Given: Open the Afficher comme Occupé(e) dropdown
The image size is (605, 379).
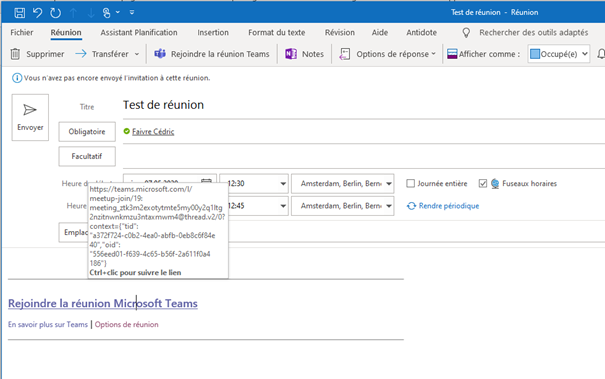Looking at the screenshot, I should pyautogui.click(x=558, y=54).
